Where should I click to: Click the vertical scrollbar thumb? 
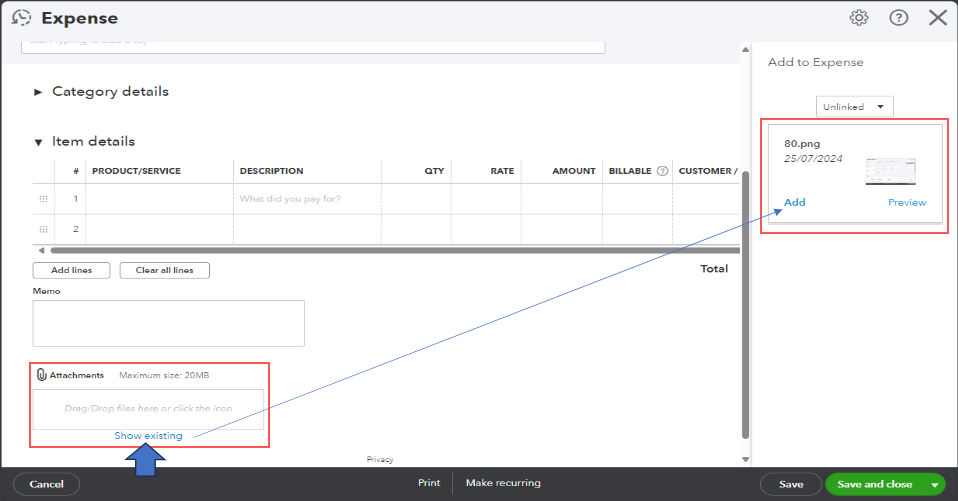tap(745, 305)
